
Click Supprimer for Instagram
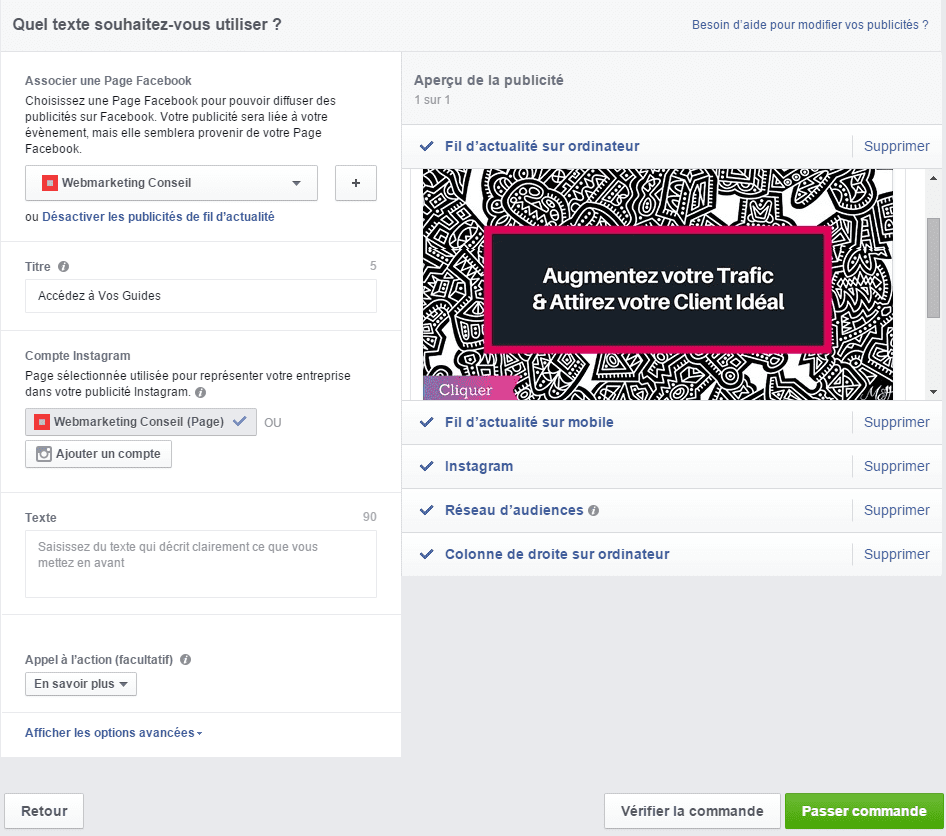click(897, 466)
